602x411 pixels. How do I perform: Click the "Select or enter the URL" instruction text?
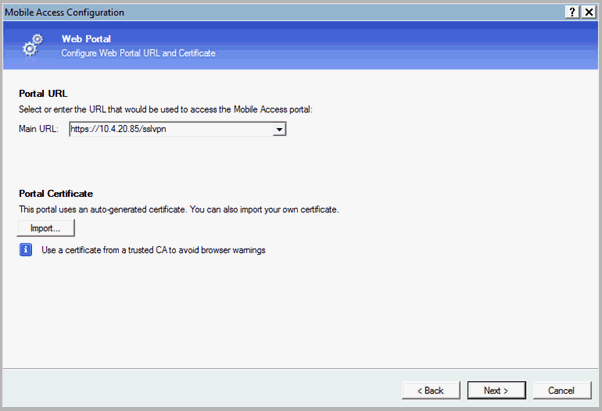(165, 108)
